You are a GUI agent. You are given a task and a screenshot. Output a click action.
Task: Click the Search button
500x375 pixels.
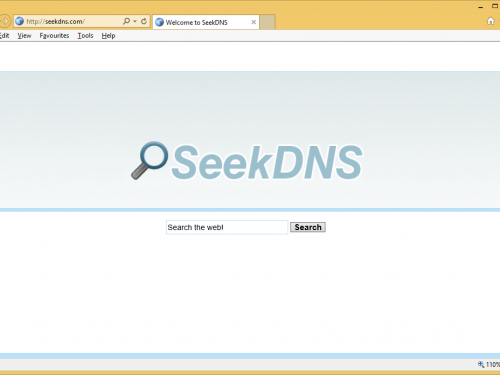point(308,227)
